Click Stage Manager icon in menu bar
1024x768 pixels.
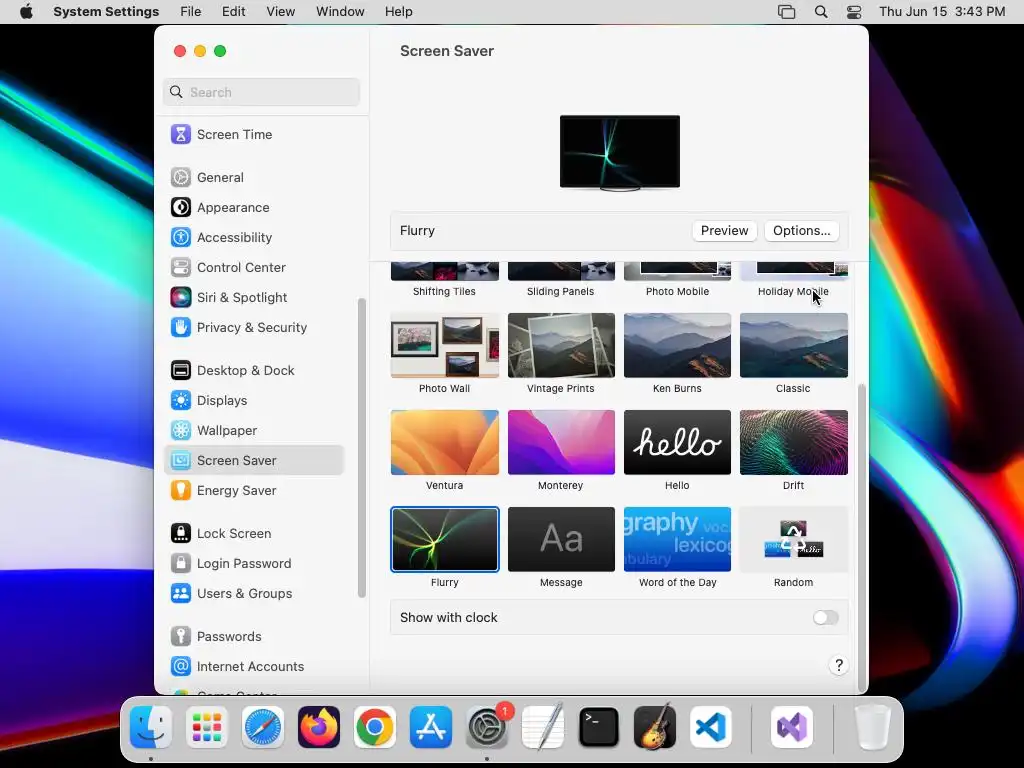coord(786,12)
